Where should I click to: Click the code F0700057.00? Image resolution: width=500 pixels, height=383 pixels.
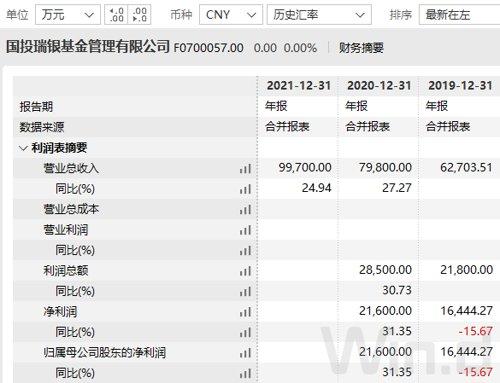(x=208, y=48)
